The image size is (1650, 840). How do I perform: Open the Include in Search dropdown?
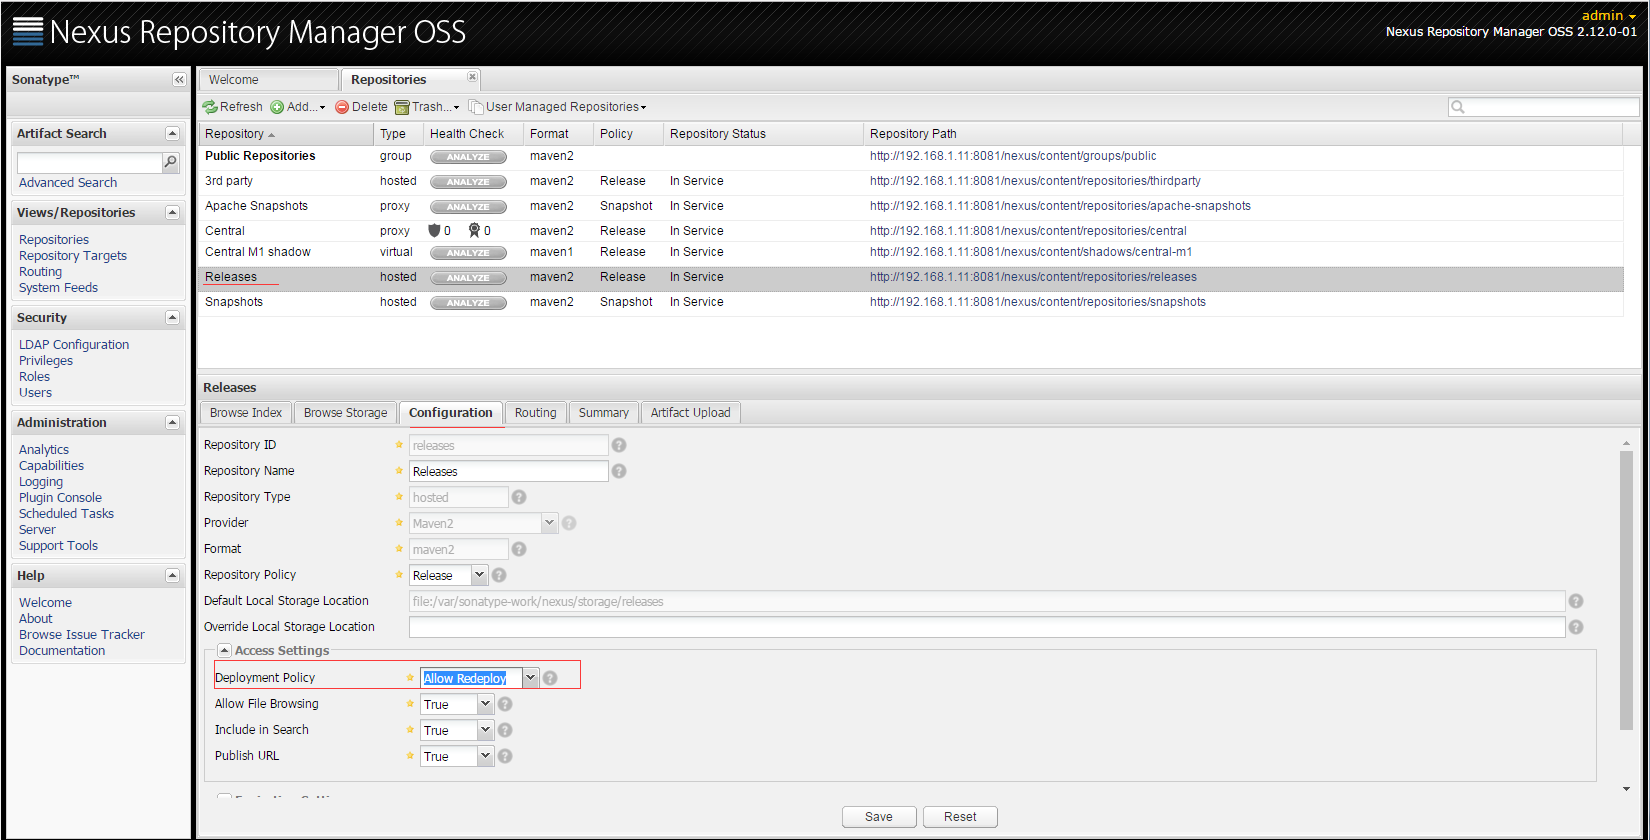[485, 730]
